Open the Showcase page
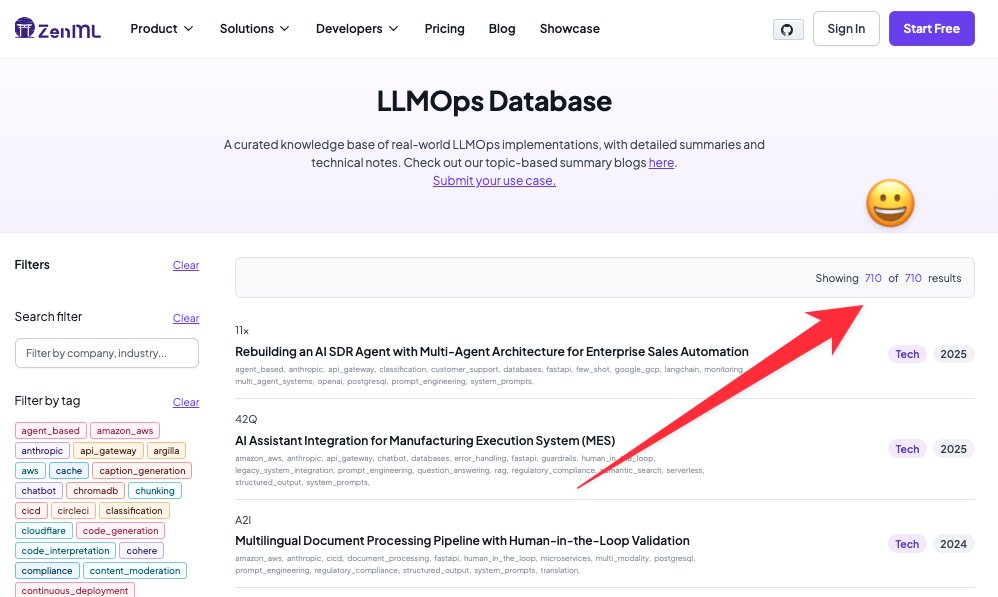 [x=570, y=29]
